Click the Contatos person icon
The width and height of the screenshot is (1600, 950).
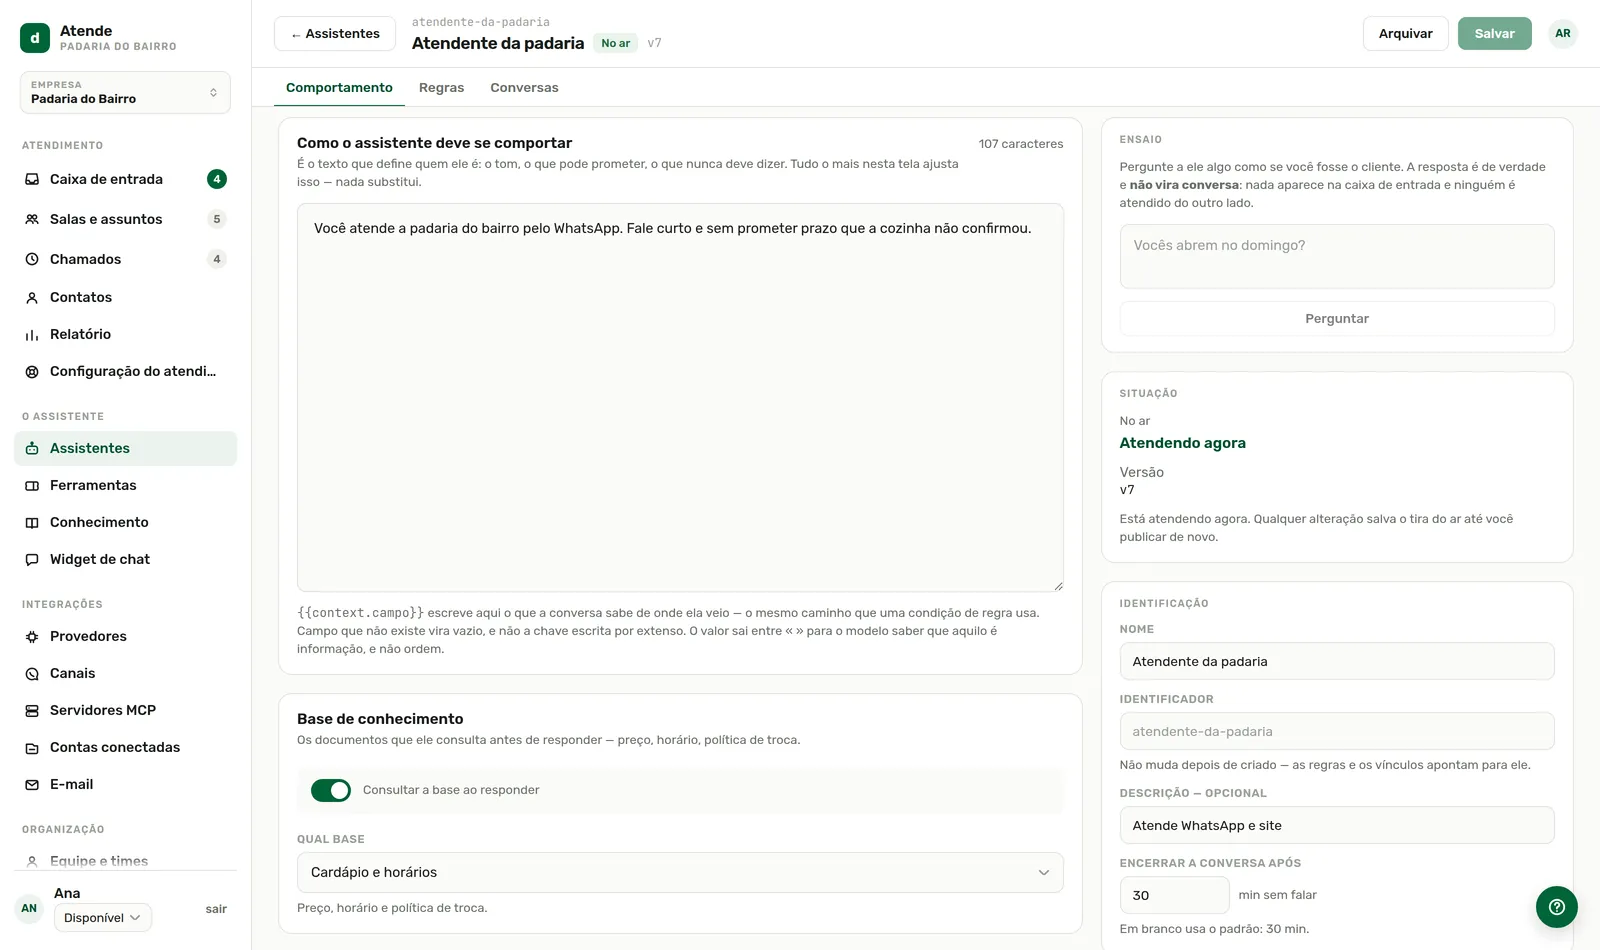(32, 297)
